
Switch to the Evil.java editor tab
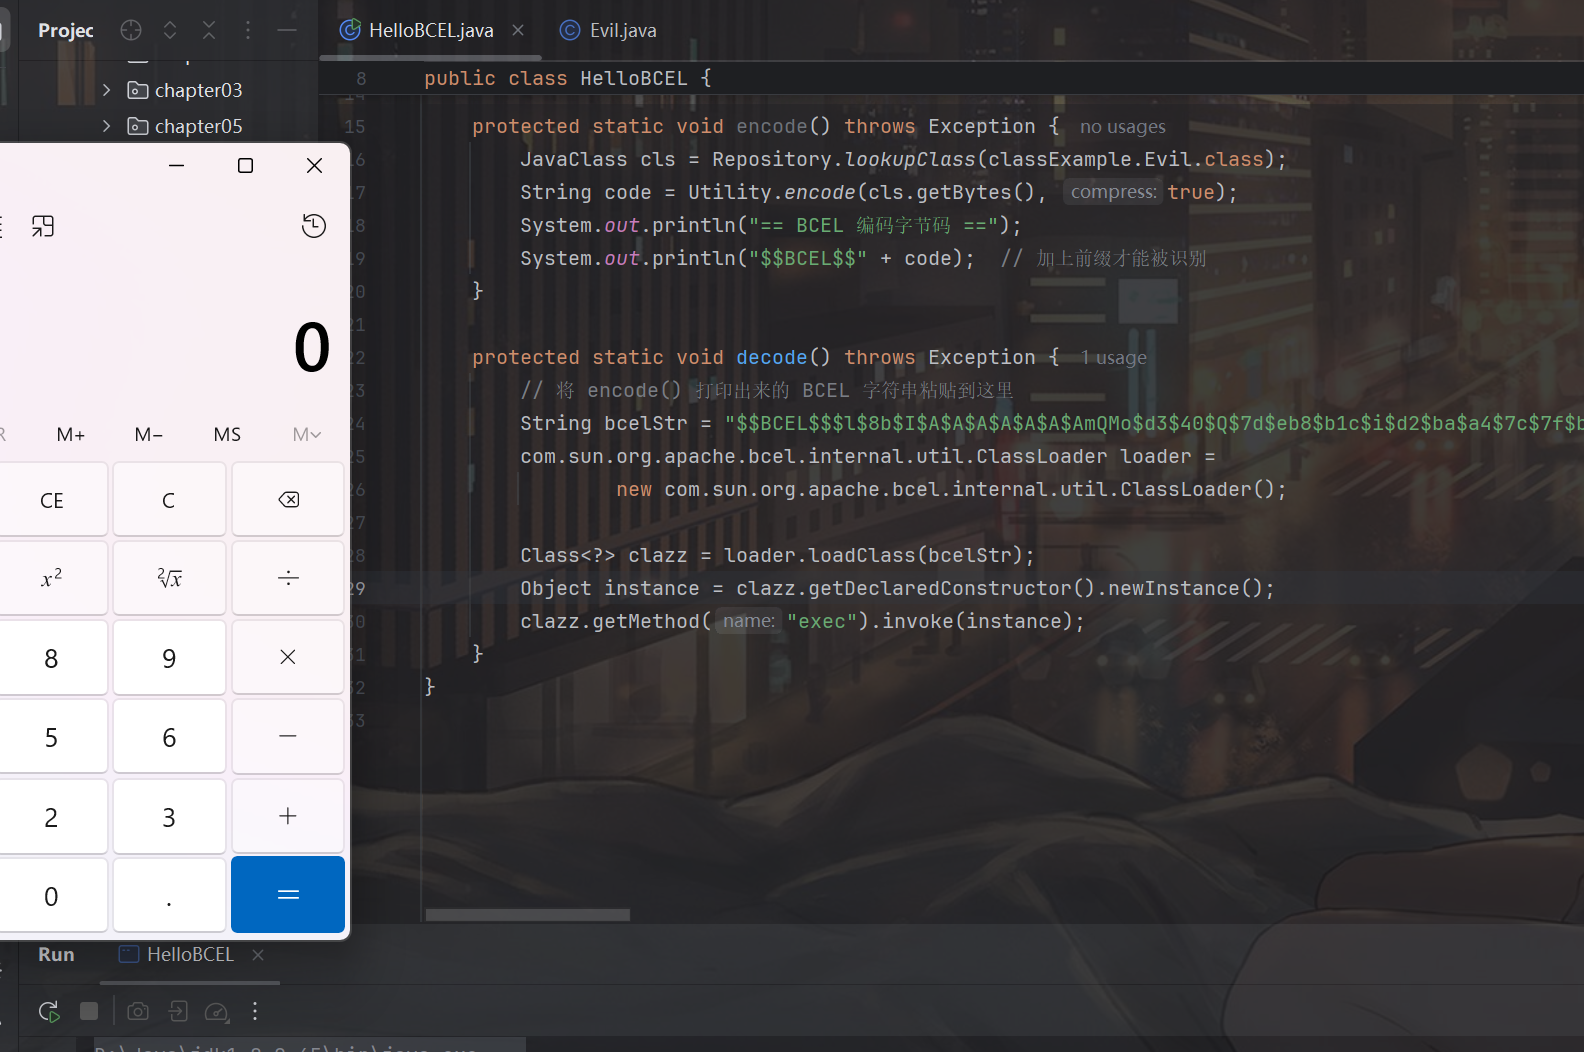tap(622, 30)
